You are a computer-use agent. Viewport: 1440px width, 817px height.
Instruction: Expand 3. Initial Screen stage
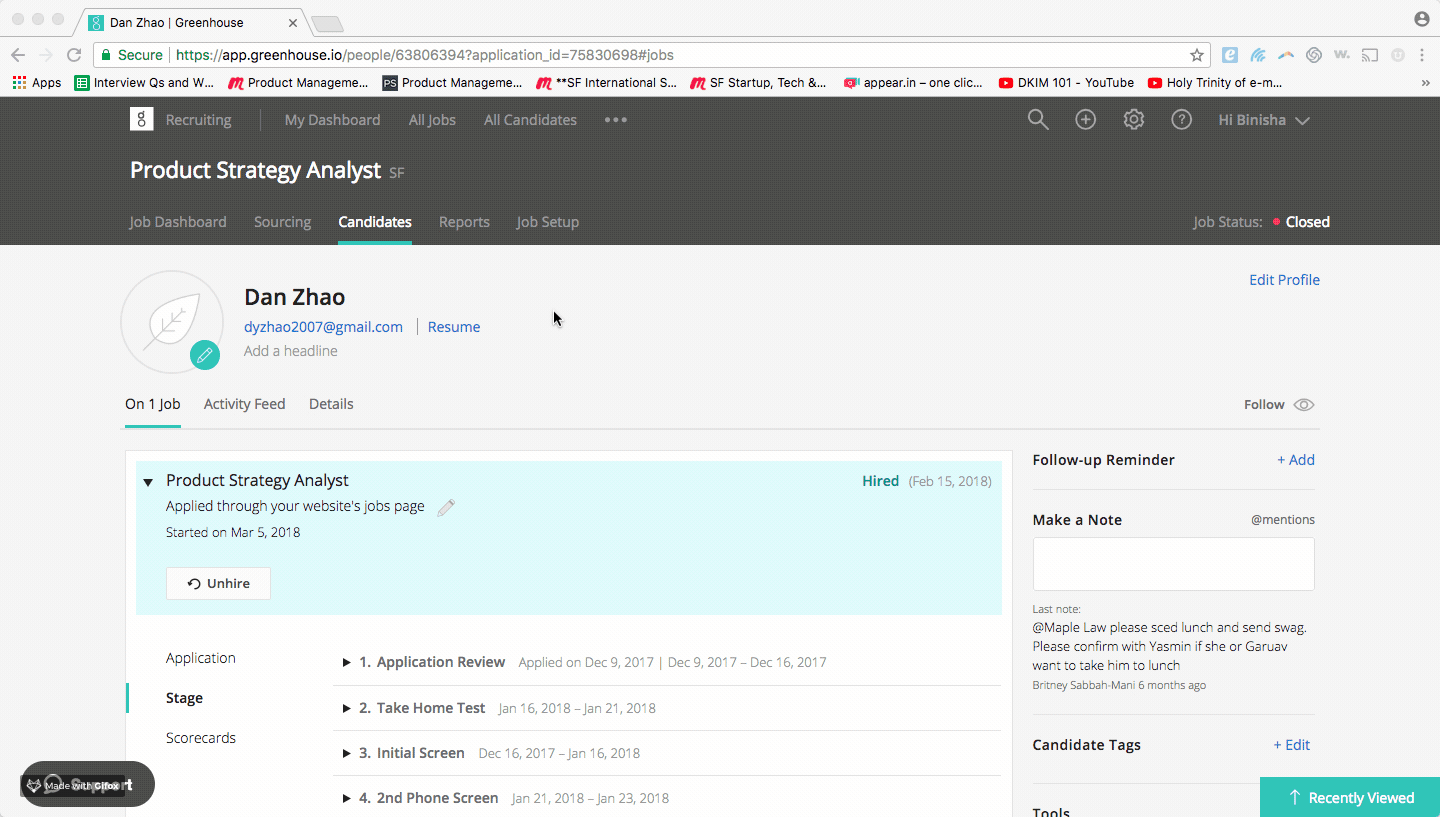tap(346, 753)
